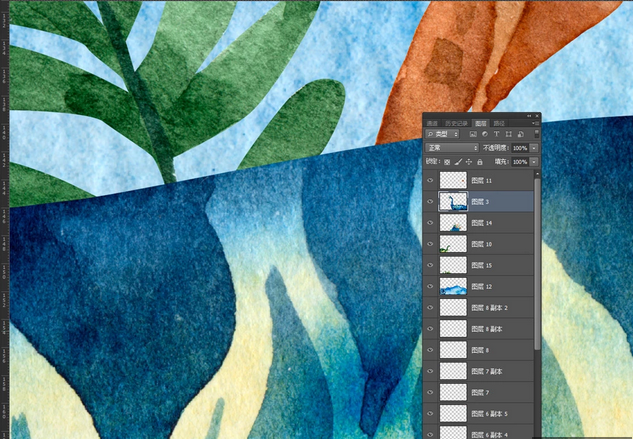Screen dimensions: 633x439
Task: Expand the opacity 不透明度 arrow
Action: tap(534, 147)
